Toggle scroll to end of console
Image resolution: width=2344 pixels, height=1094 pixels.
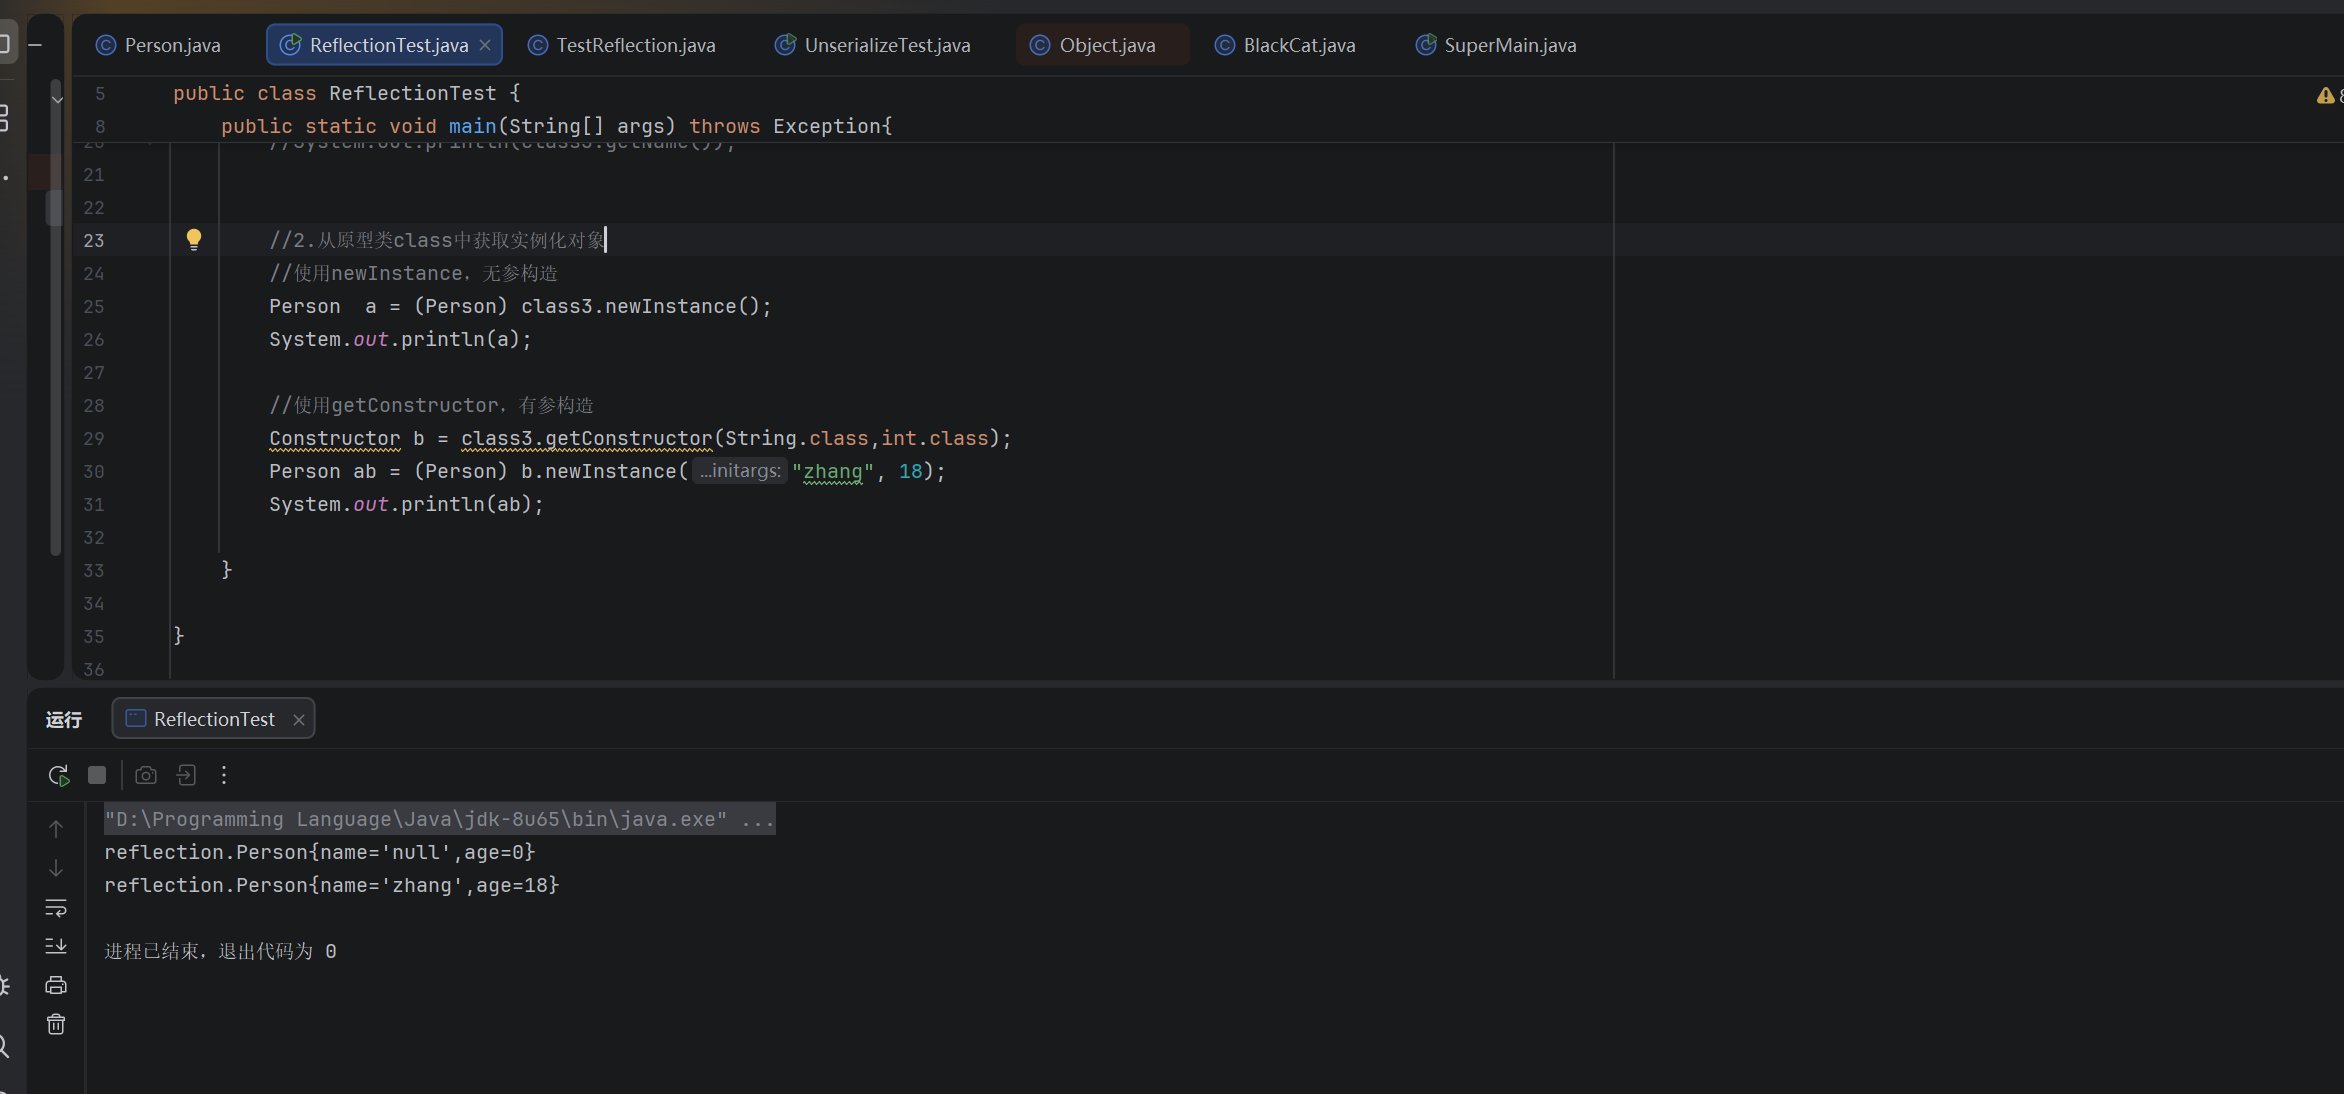pyautogui.click(x=56, y=946)
